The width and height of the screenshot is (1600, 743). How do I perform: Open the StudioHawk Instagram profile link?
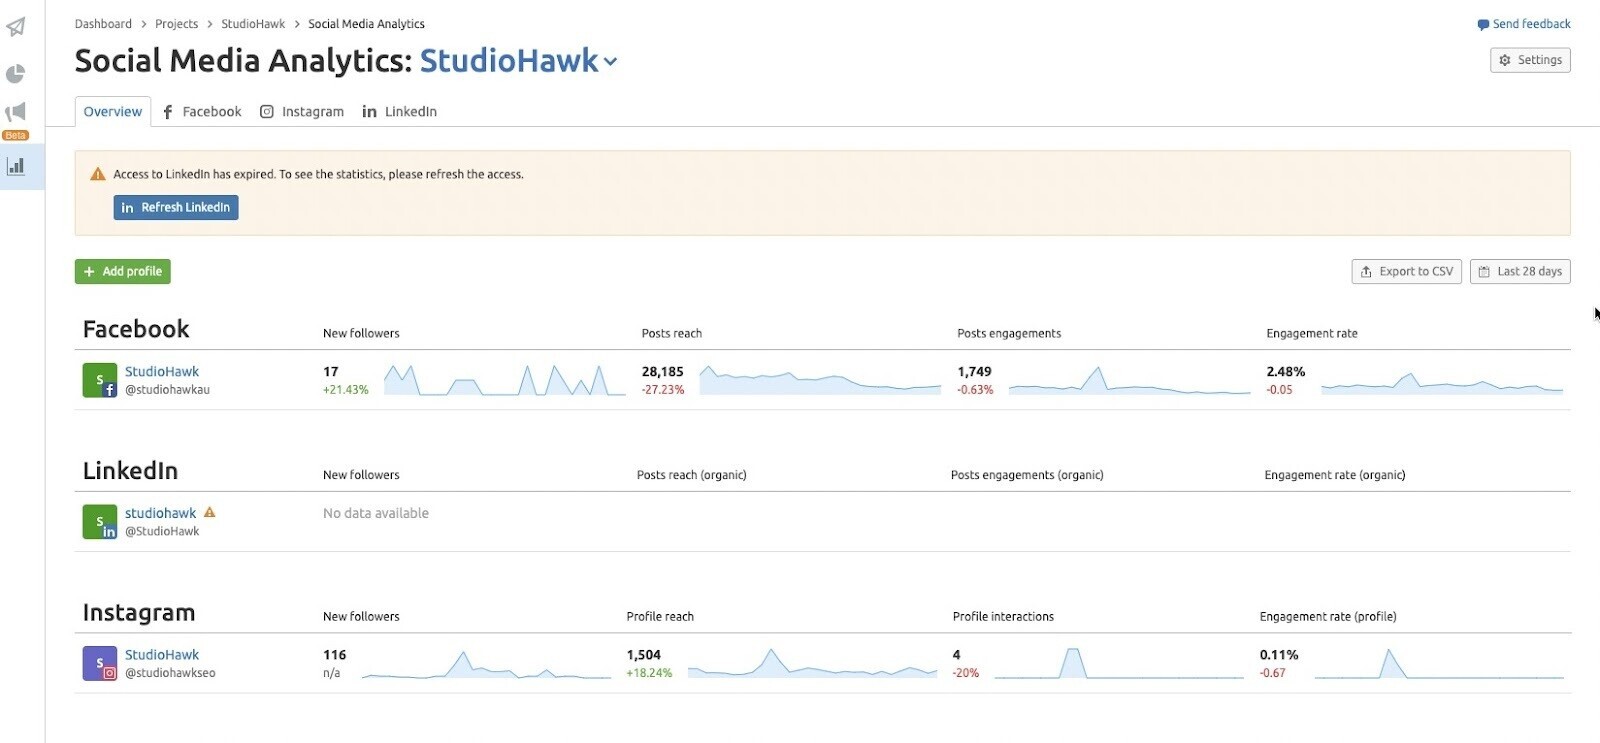point(162,655)
